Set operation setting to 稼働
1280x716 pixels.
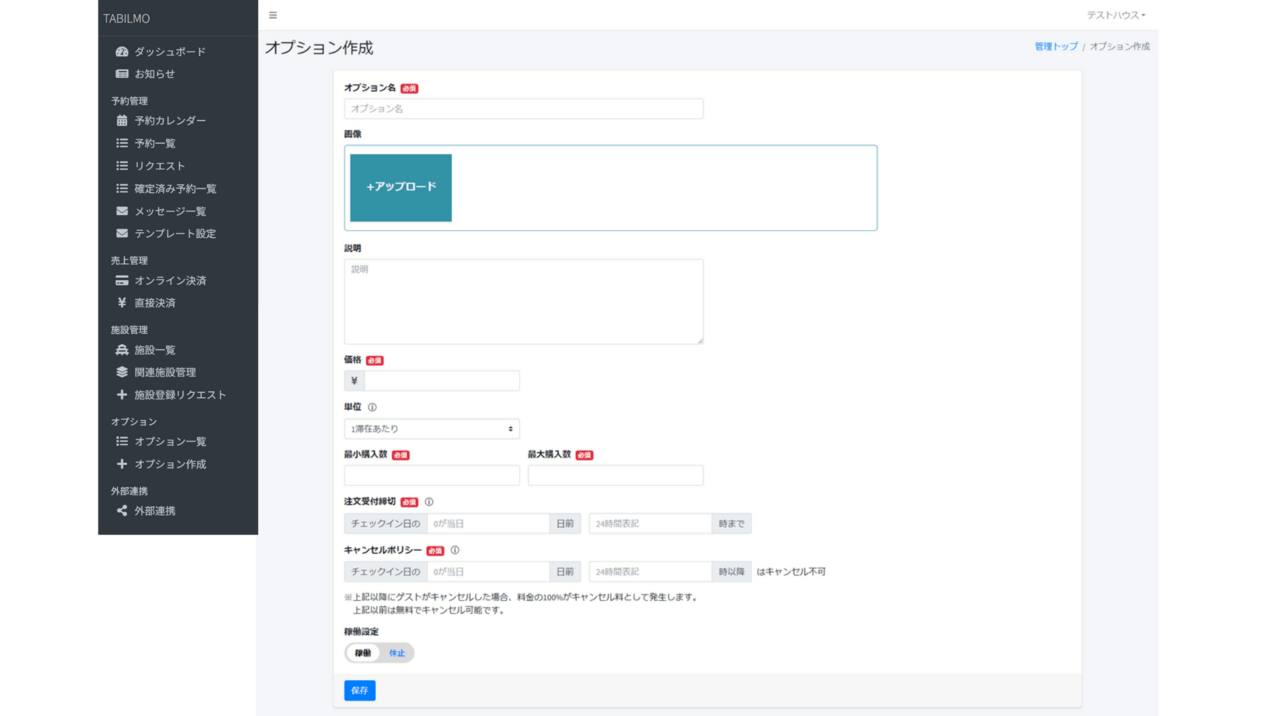[363, 653]
